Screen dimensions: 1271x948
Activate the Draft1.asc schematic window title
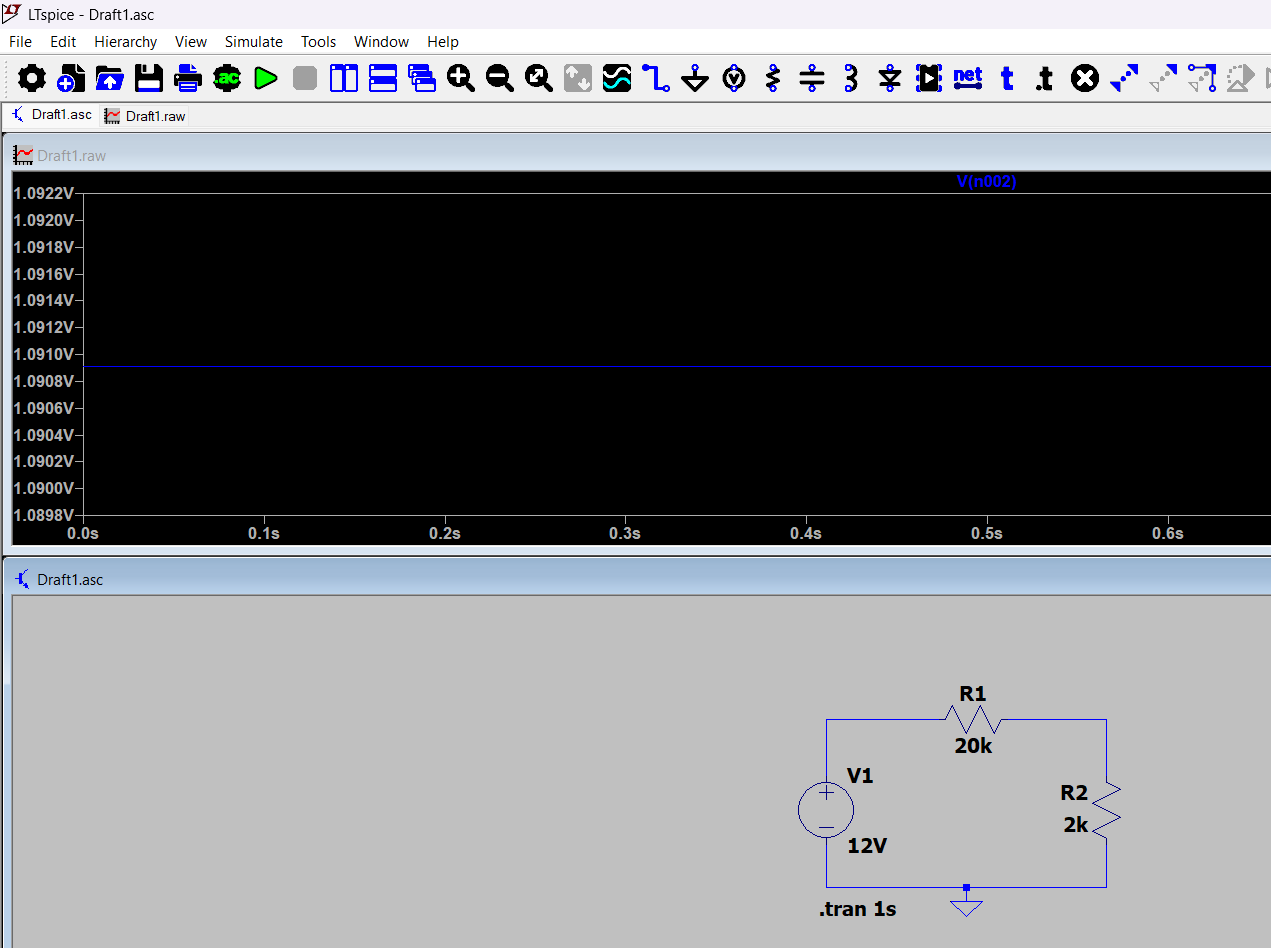pyautogui.click(x=70, y=579)
